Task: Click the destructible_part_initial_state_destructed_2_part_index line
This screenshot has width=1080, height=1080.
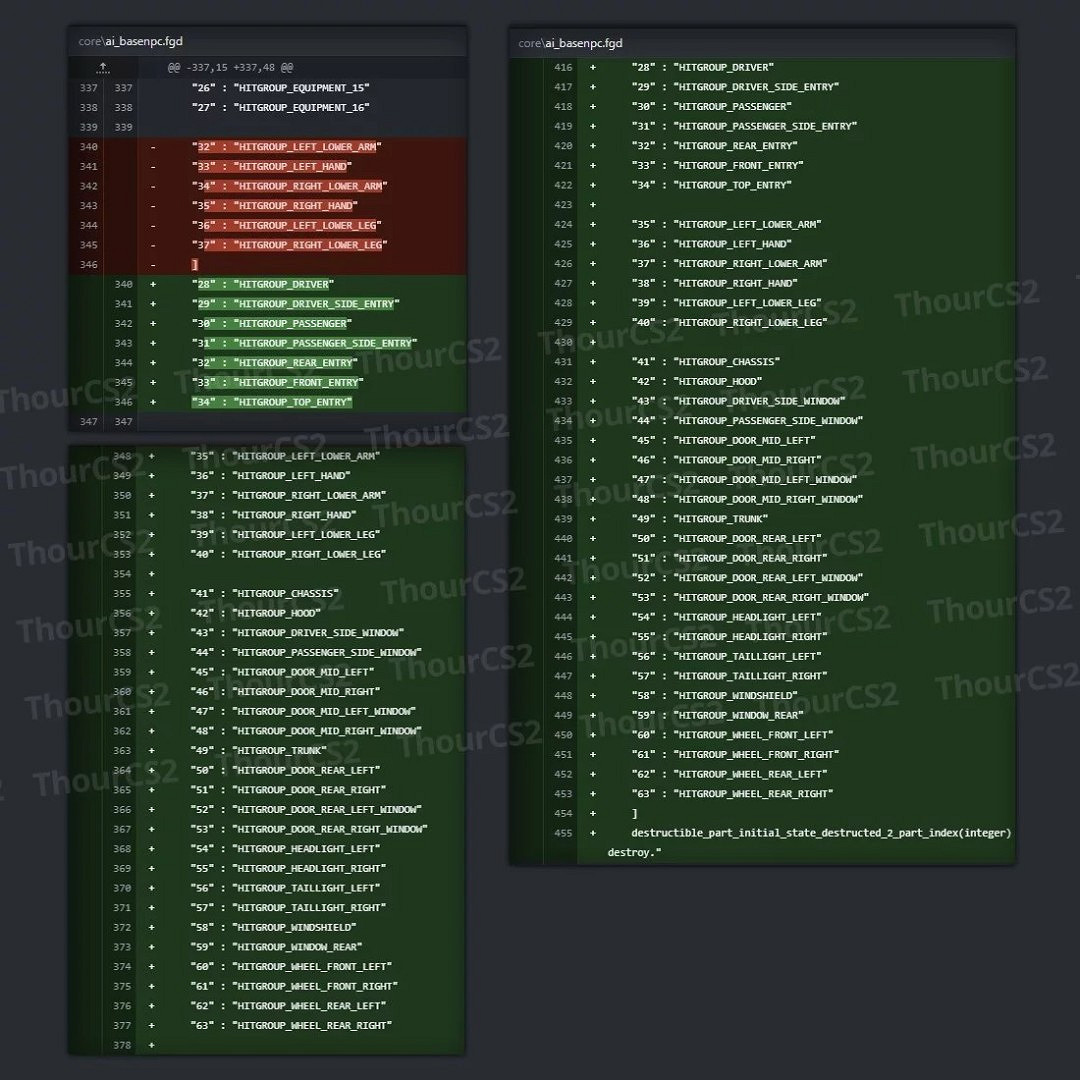Action: (x=820, y=833)
